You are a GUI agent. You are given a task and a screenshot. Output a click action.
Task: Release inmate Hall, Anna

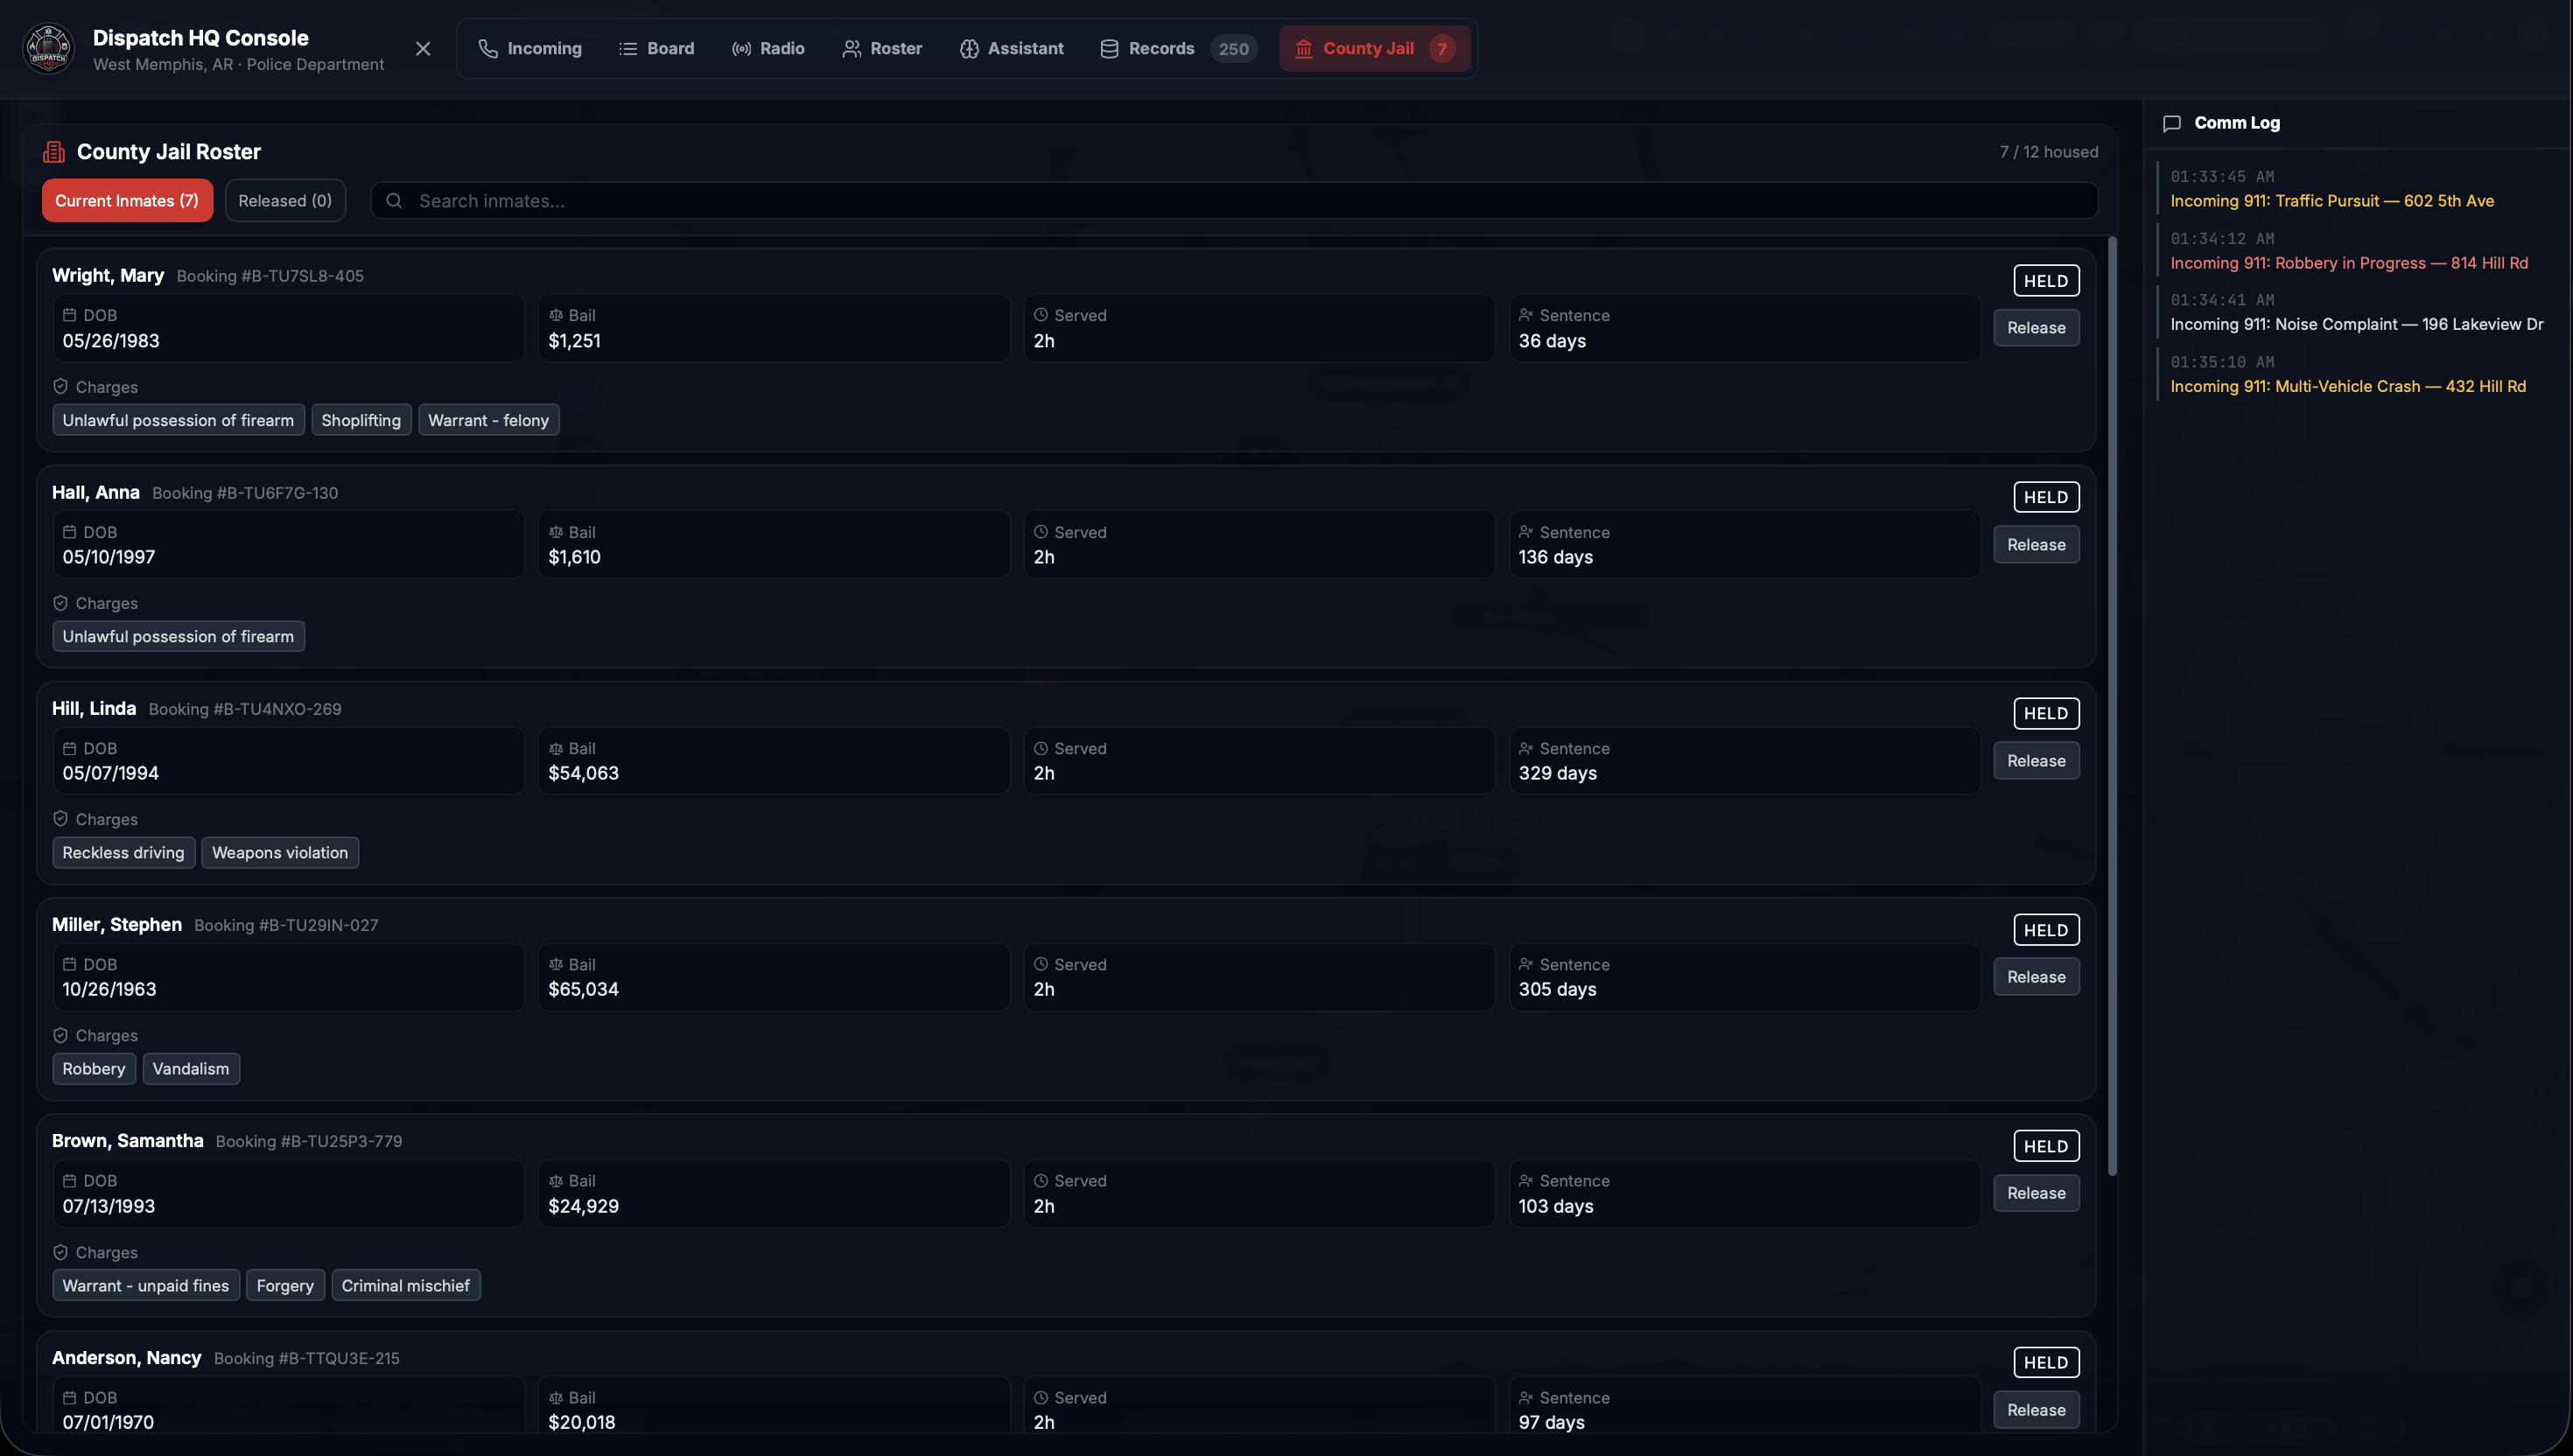tap(2036, 545)
